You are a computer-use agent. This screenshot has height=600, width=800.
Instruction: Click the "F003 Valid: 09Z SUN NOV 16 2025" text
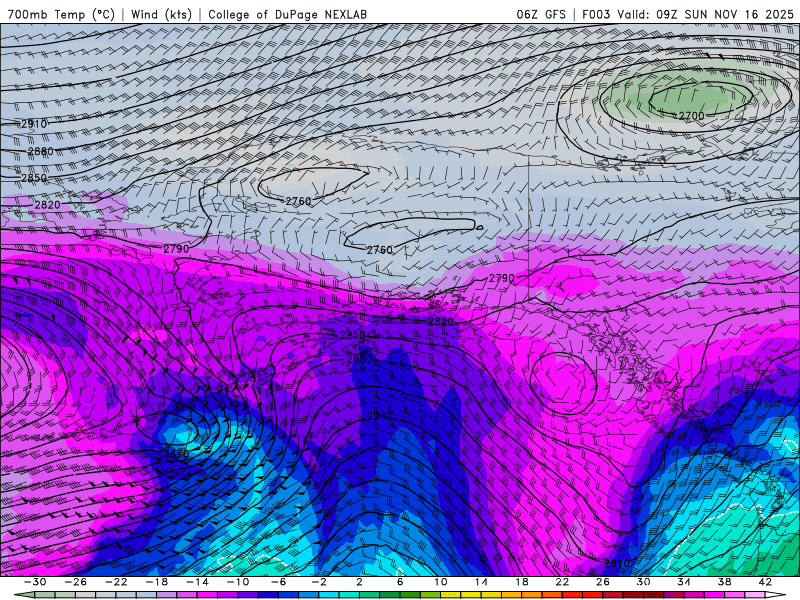[688, 14]
